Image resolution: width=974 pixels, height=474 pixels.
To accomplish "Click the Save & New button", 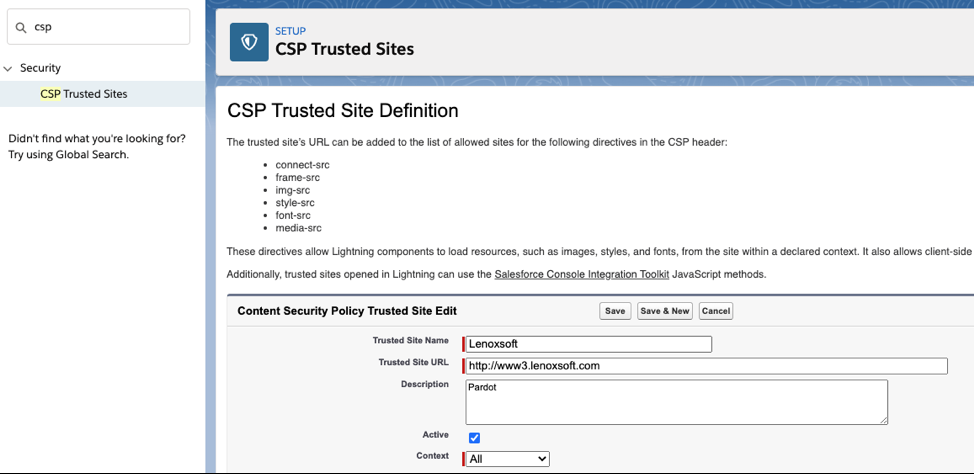I will coord(665,311).
